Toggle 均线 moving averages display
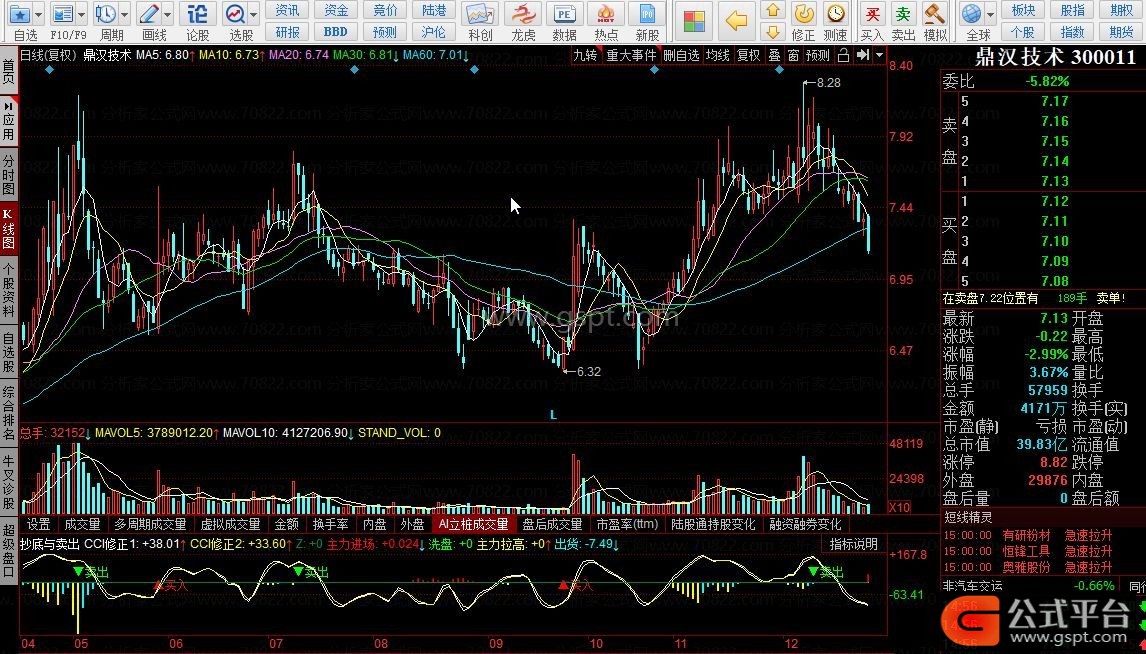 [718, 56]
